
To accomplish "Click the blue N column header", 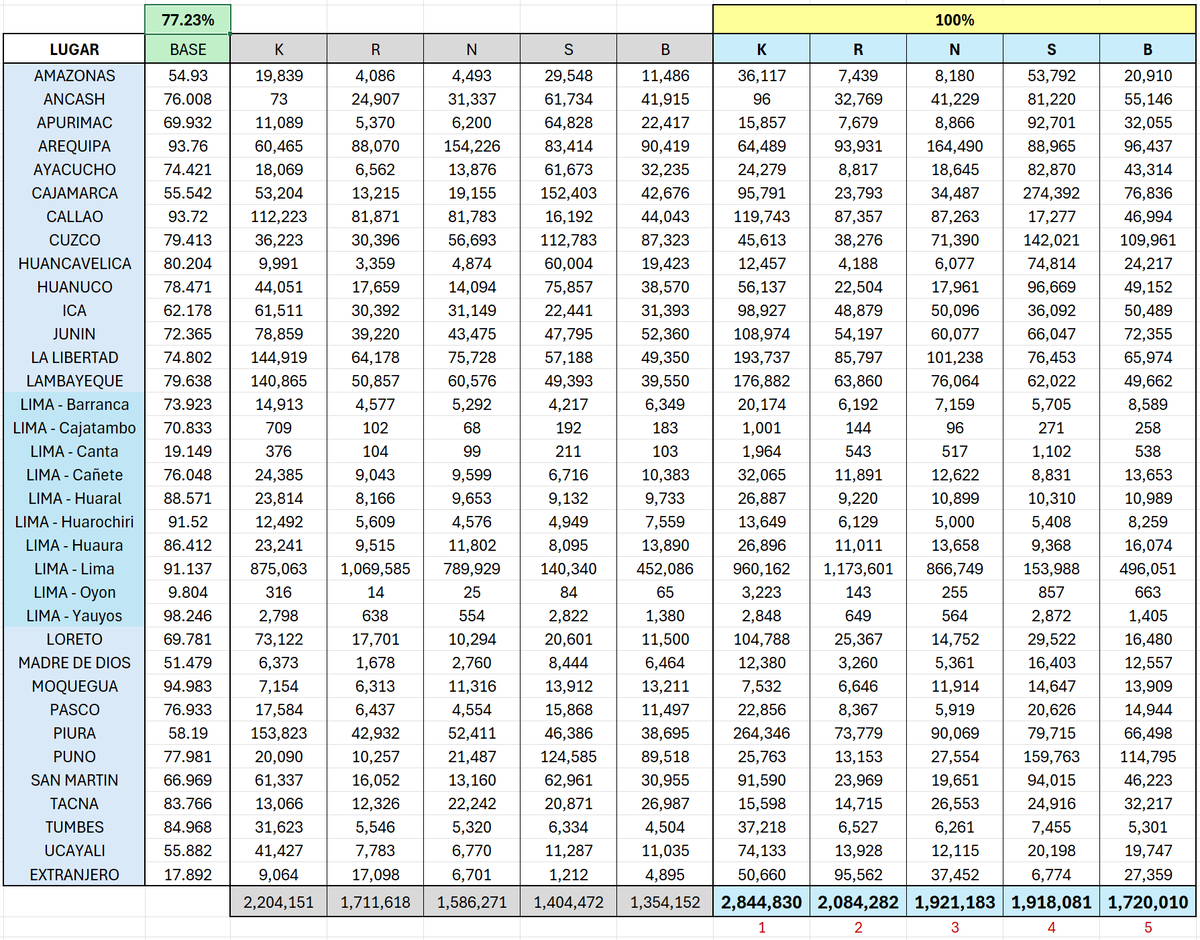I will point(955,49).
